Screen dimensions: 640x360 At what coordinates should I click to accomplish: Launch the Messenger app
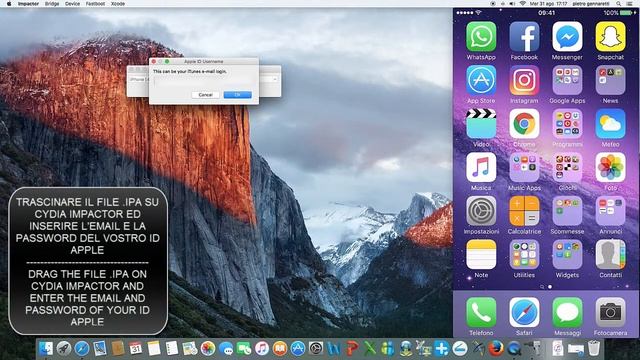point(567,37)
